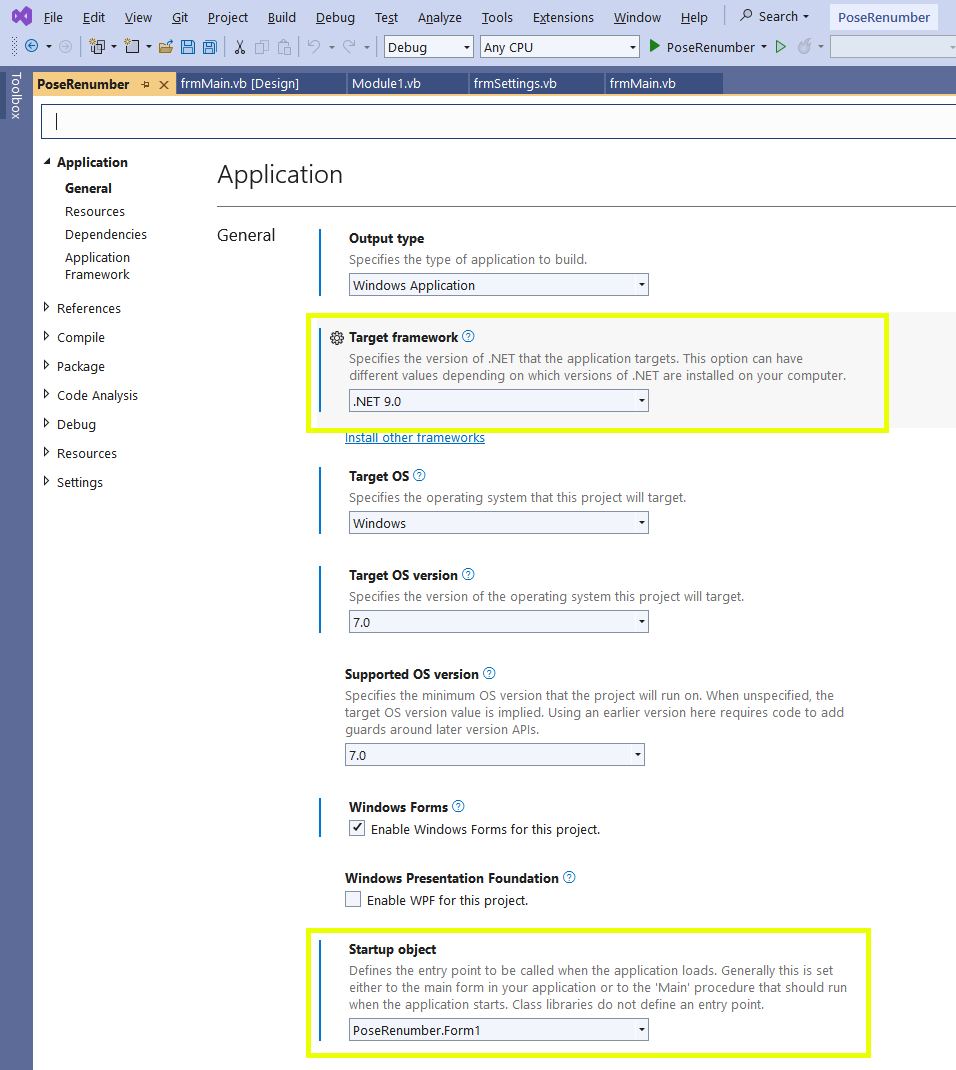Click the Navigate Backward arrow icon
This screenshot has height=1070, width=956.
tap(31, 46)
